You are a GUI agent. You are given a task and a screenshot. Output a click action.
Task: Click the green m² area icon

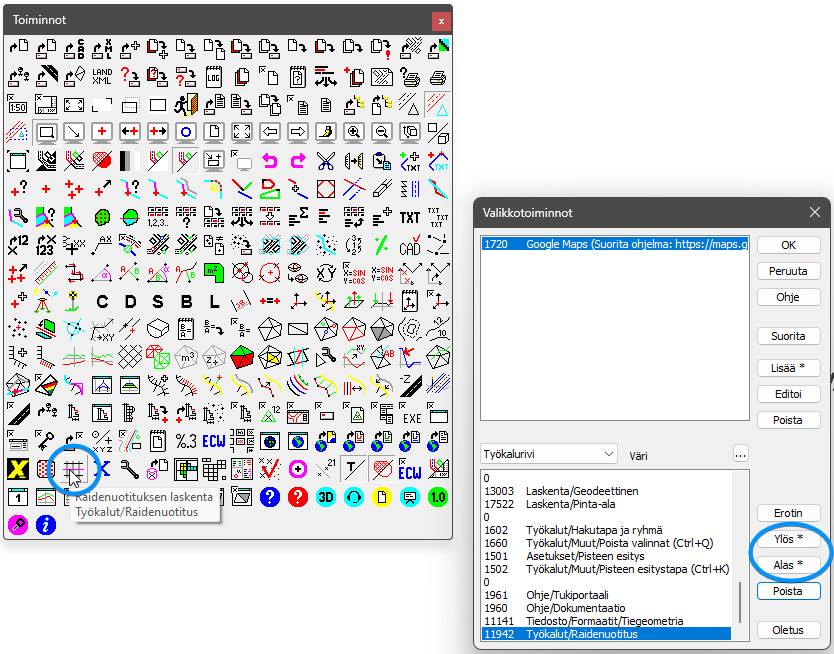(213, 272)
